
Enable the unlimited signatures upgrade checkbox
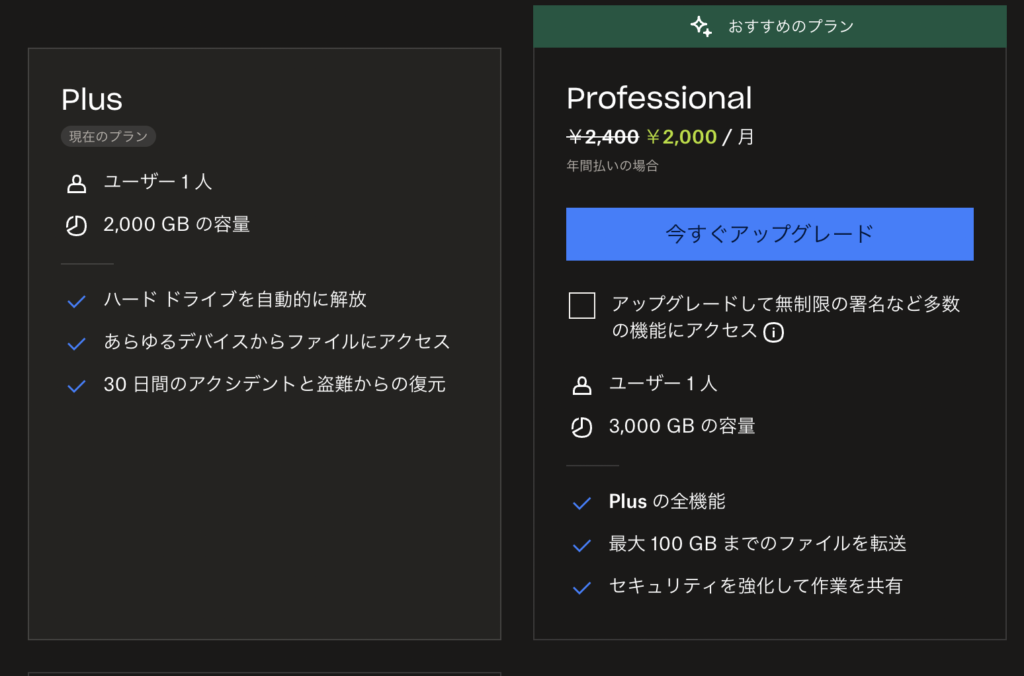(582, 306)
